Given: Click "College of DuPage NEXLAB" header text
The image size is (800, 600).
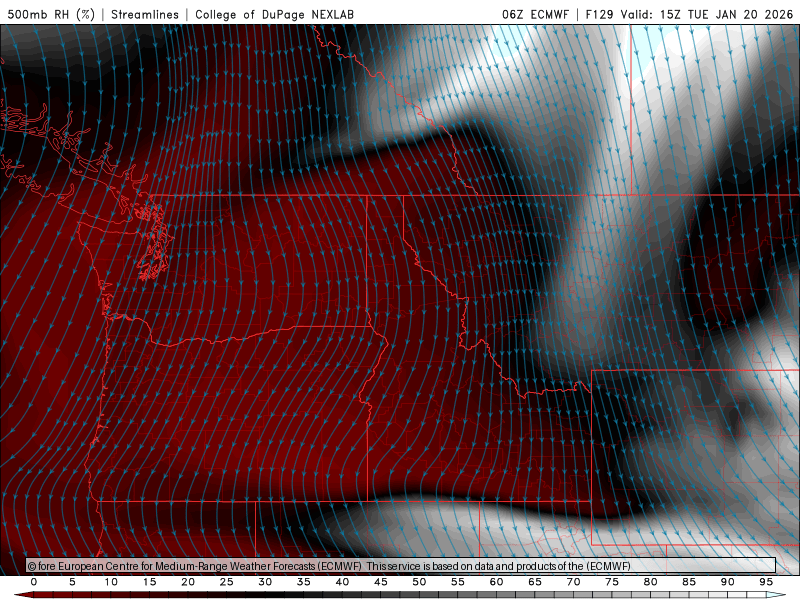Looking at the screenshot, I should click(274, 14).
